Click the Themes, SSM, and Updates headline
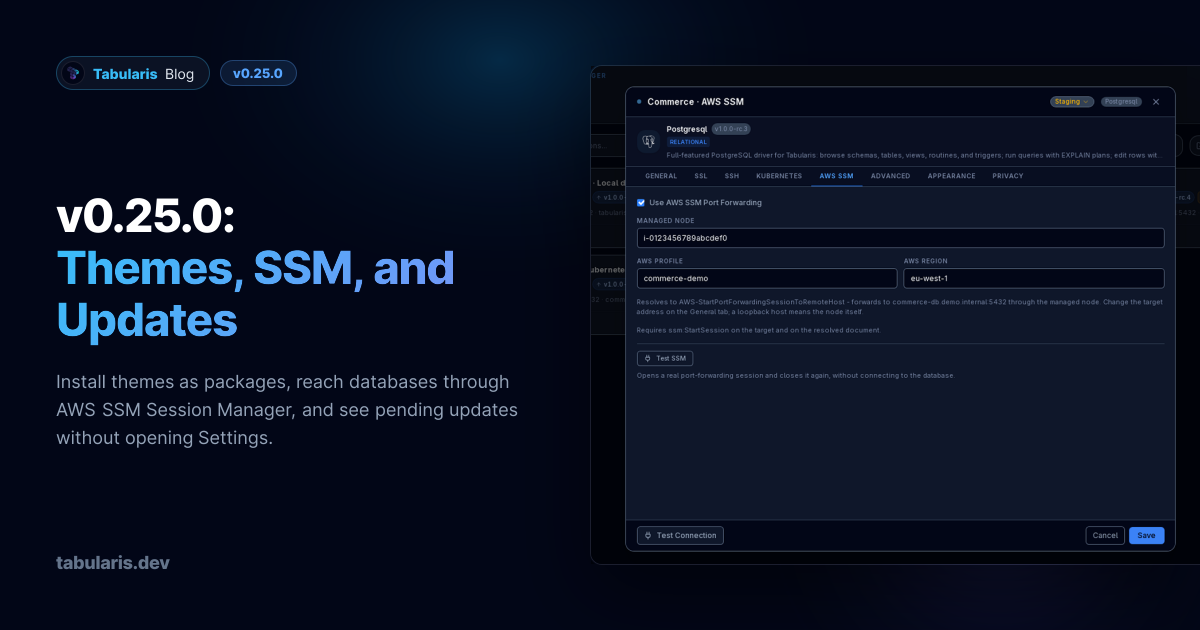This screenshot has height=630, width=1200. click(256, 293)
